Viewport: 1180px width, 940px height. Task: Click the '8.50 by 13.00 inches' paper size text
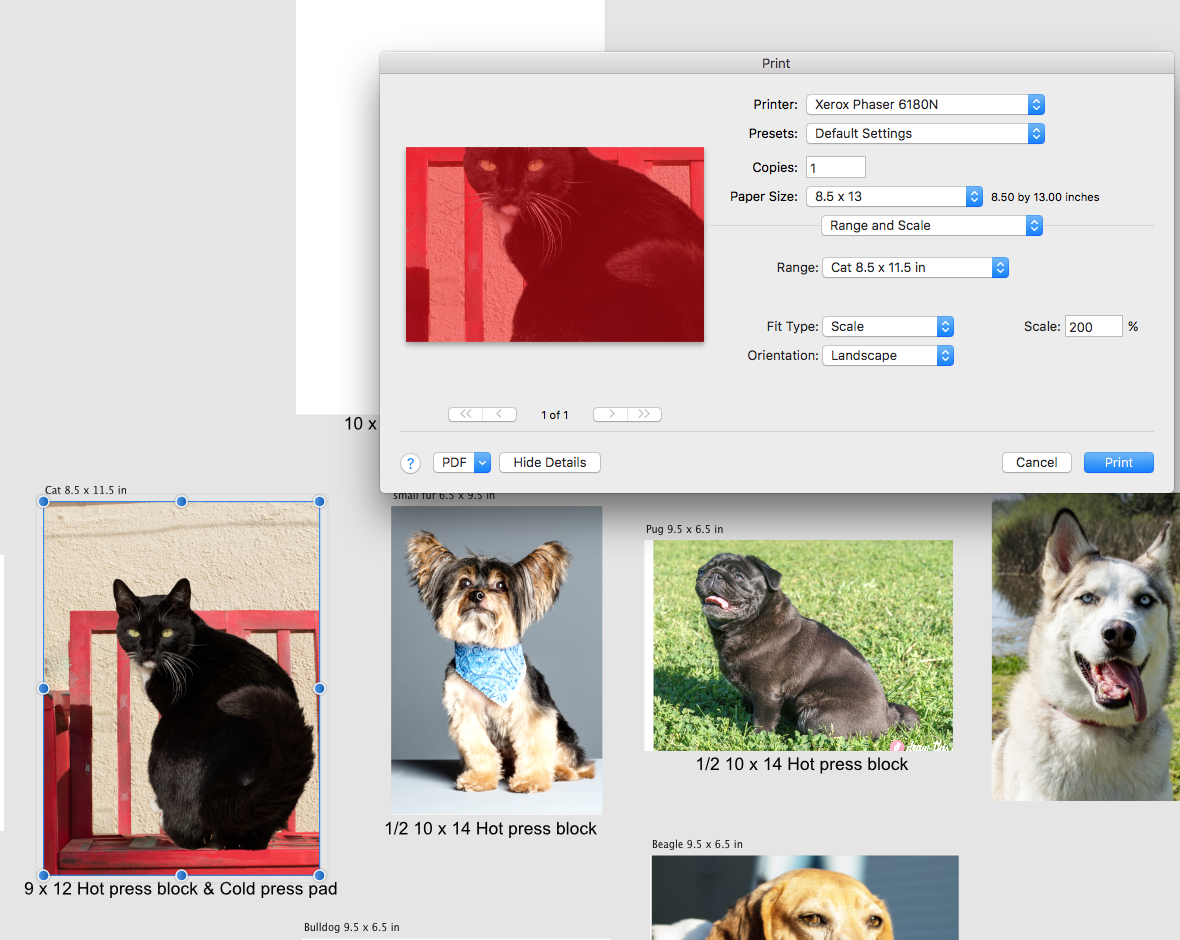pyautogui.click(x=1045, y=197)
